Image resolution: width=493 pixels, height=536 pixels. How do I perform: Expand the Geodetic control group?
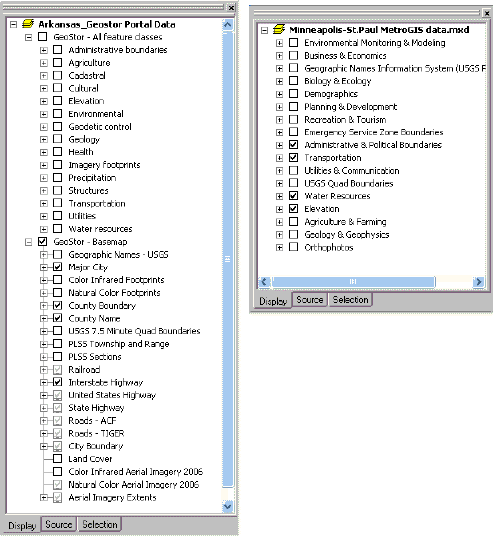pos(43,127)
